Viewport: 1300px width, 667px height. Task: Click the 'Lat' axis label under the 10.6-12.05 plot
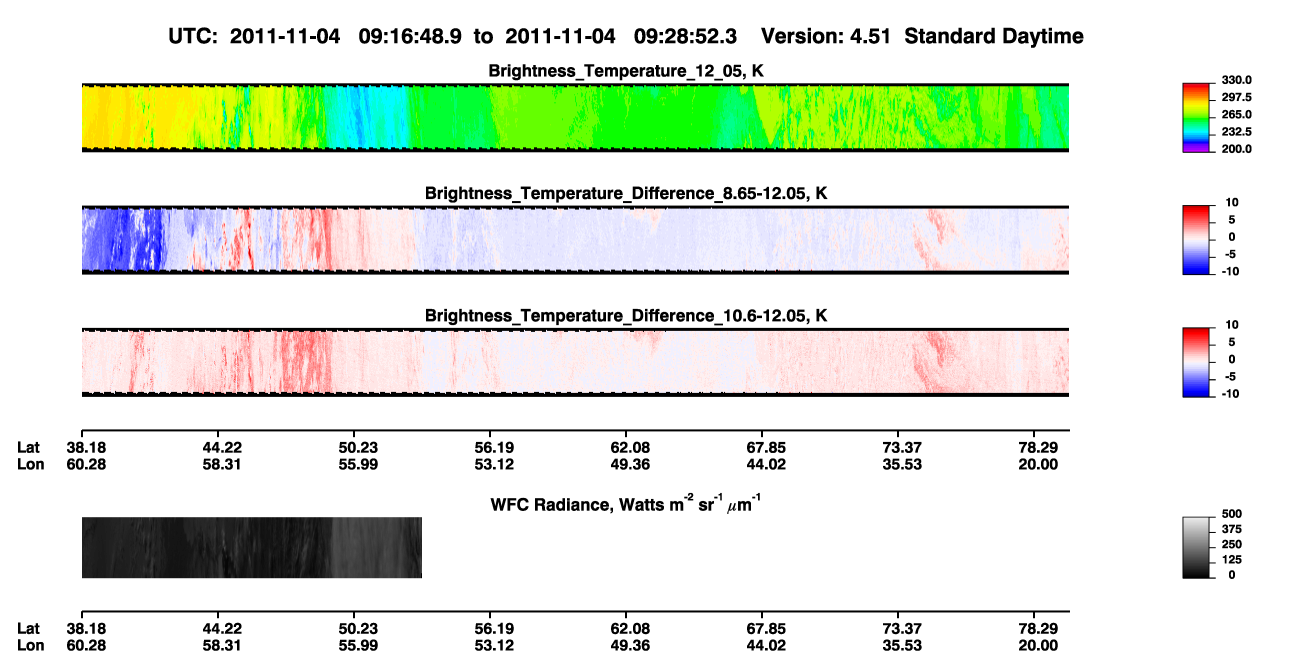point(29,447)
